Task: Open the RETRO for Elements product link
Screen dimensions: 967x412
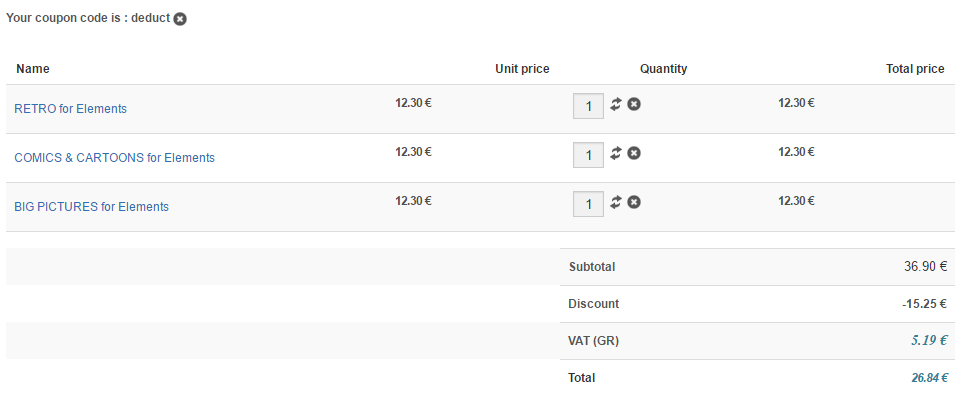Action: tap(70, 109)
